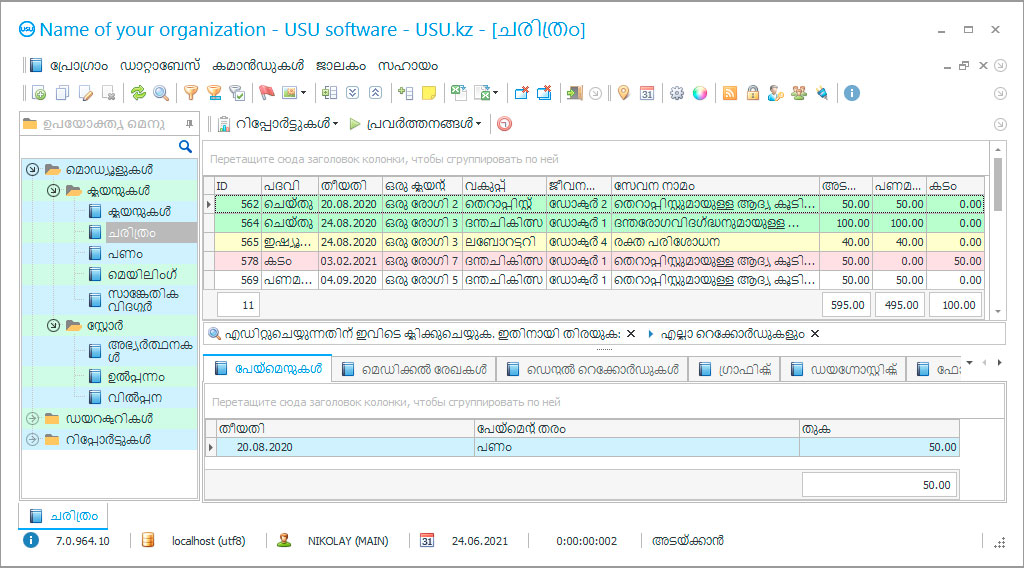Click the red flag toolbar icon
Image resolution: width=1024 pixels, height=568 pixels.
pos(266,93)
